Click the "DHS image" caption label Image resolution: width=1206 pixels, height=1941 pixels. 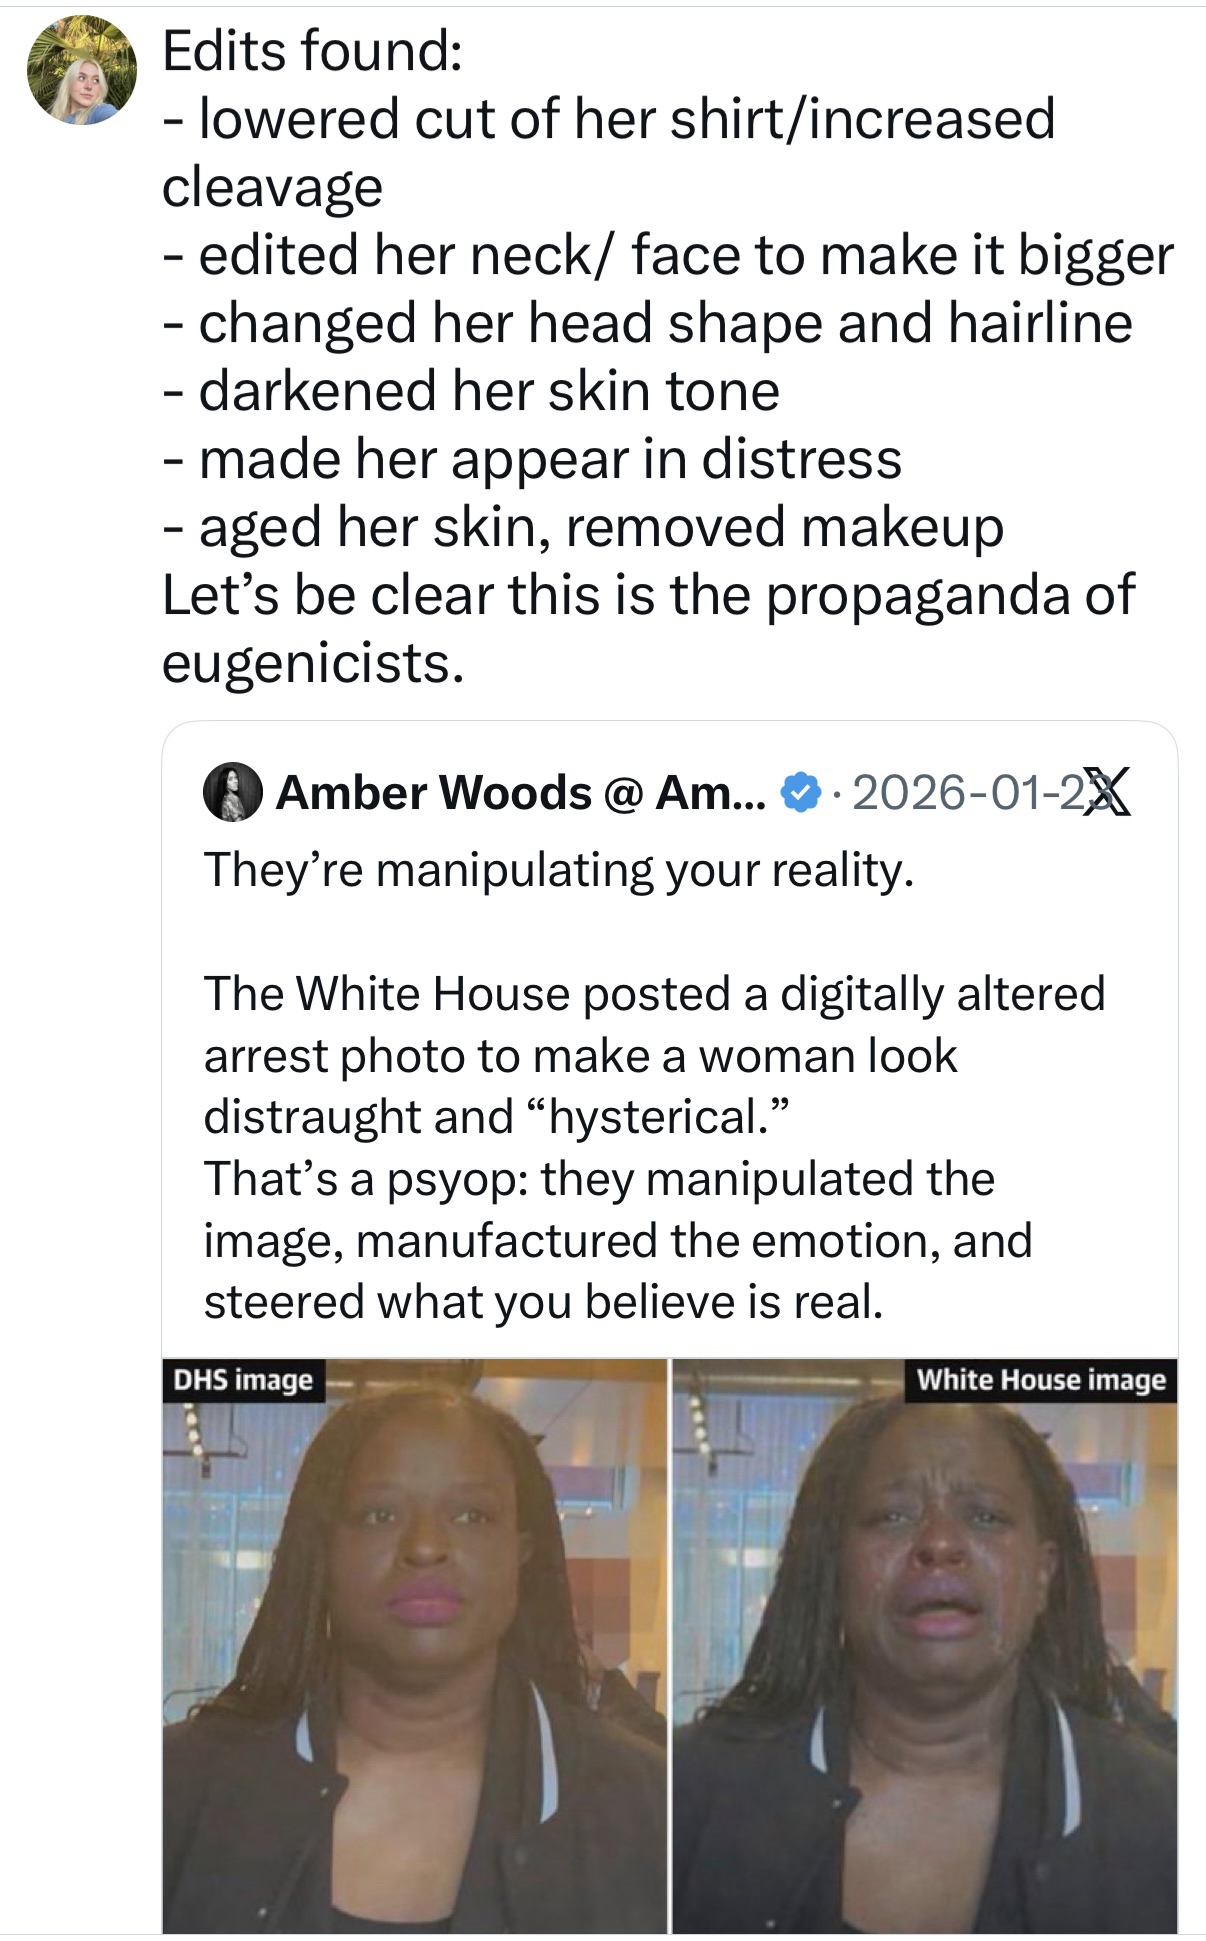[x=244, y=1380]
